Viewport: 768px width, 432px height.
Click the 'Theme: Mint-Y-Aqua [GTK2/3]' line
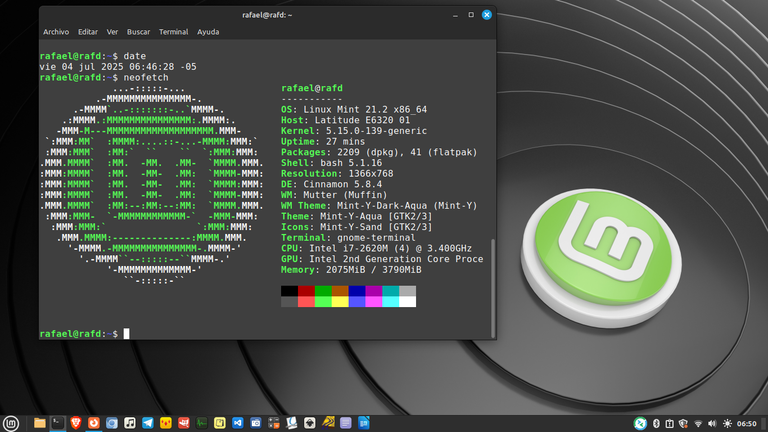(x=357, y=216)
